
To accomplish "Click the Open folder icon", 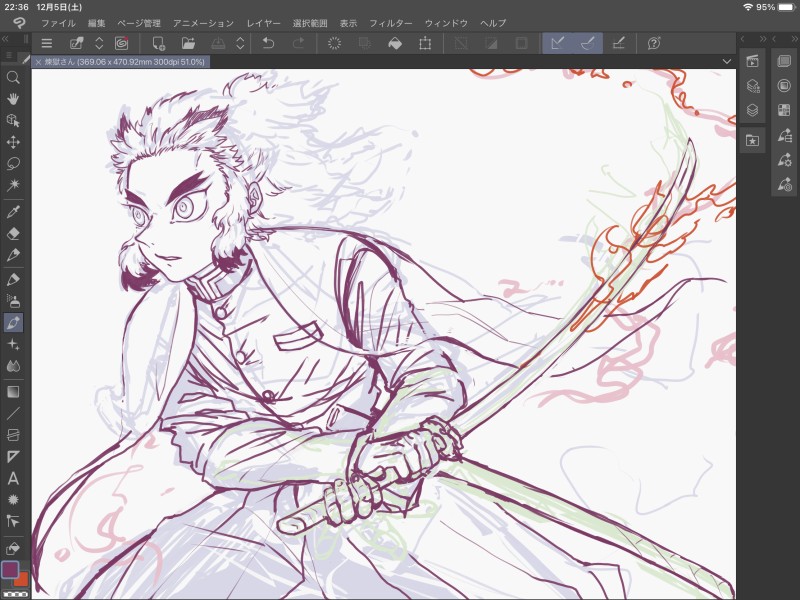I will tap(188, 43).
